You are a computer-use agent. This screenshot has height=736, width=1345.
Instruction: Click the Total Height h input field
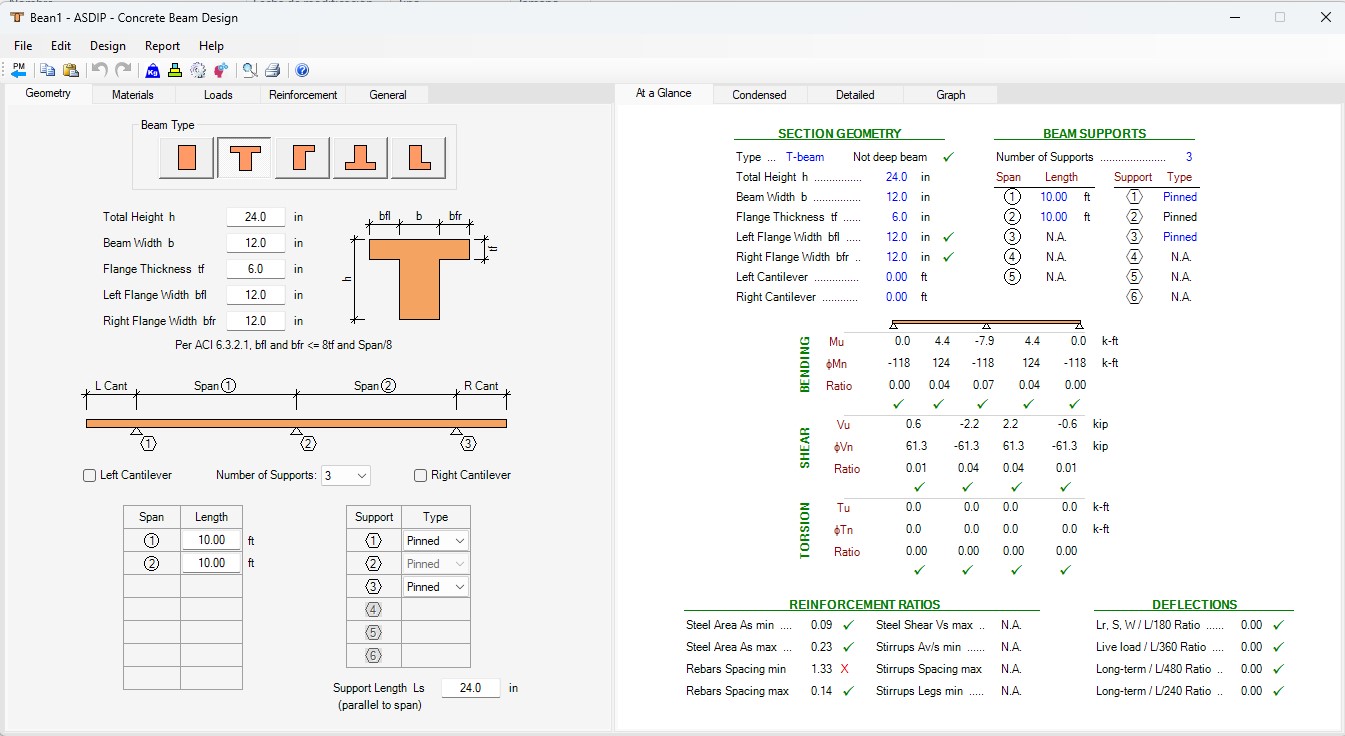coord(256,217)
